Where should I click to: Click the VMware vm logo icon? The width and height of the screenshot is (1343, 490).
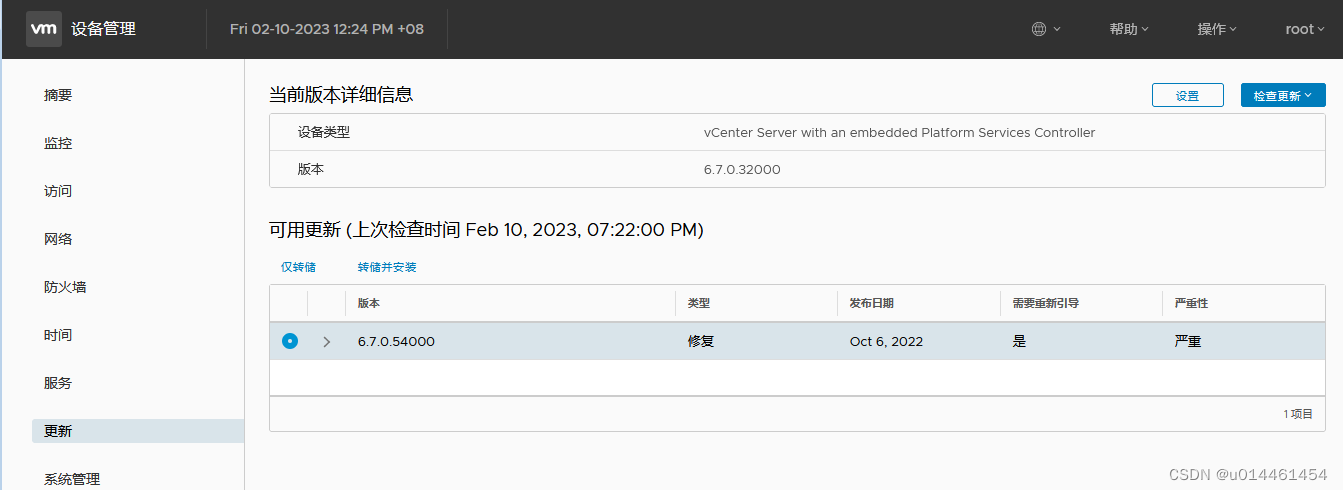(x=43, y=29)
